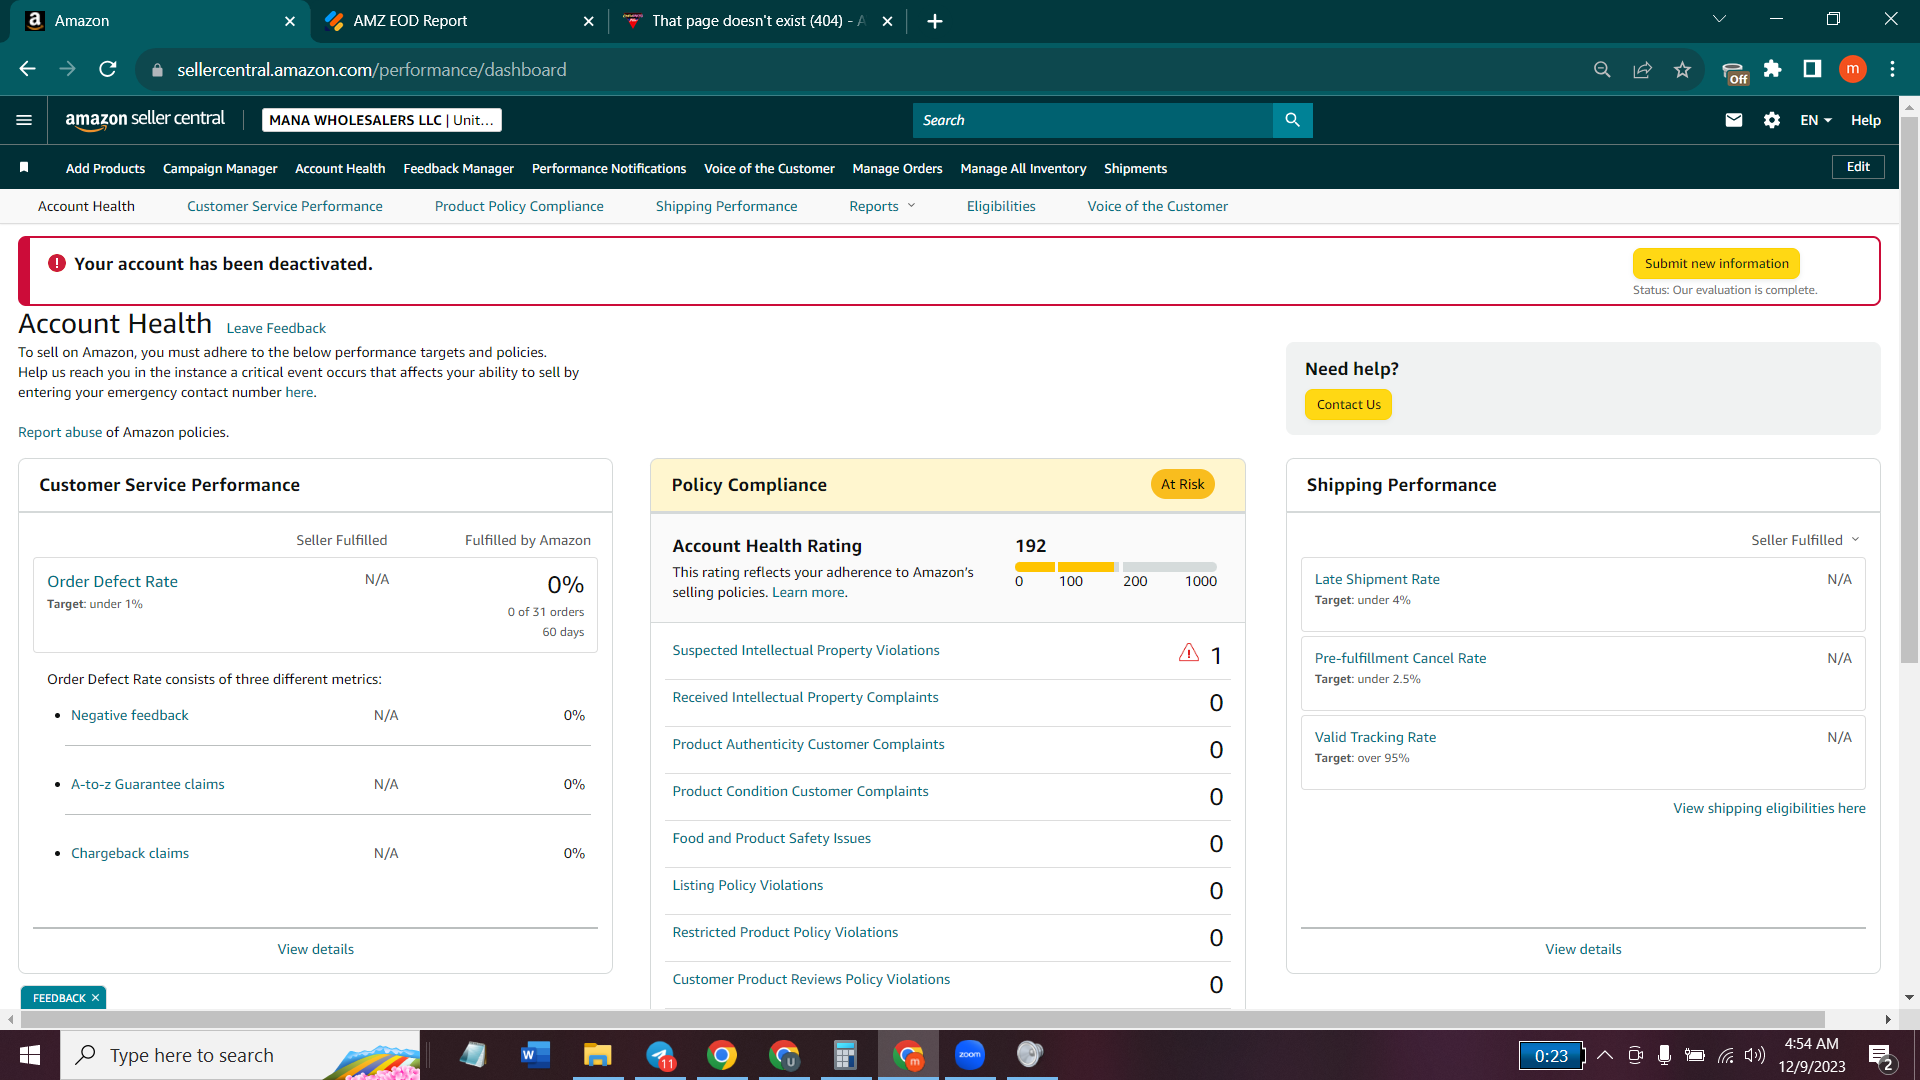The image size is (1920, 1080).
Task: Open the MANA WHOLESALERS LLC account switcher
Action: [381, 120]
